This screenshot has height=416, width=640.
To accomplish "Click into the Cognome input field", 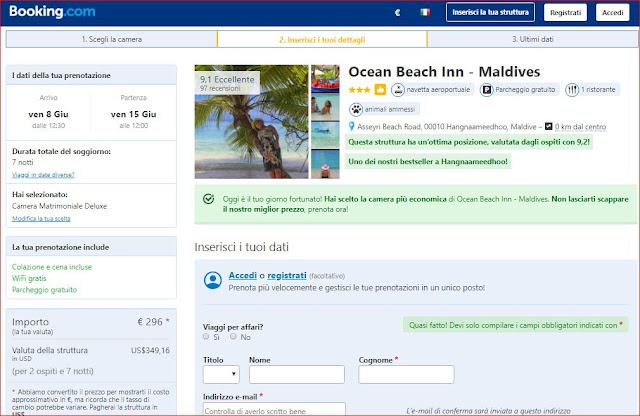I will pos(406,374).
